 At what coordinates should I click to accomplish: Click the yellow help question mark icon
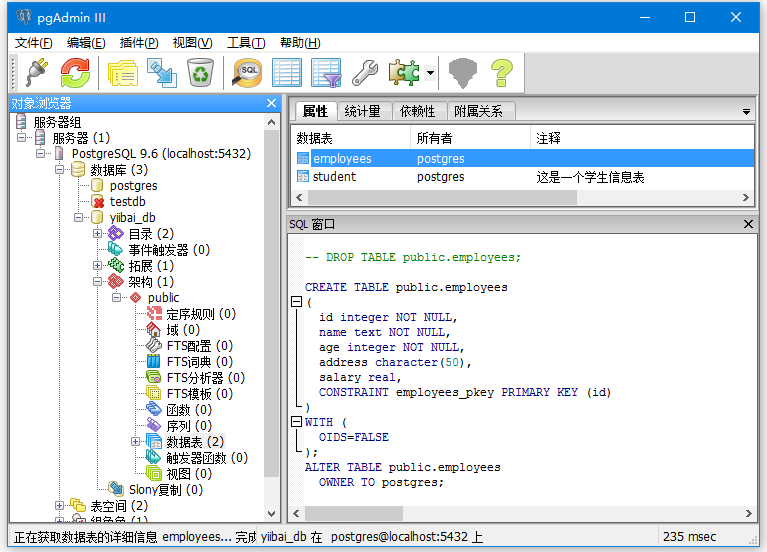[500, 73]
